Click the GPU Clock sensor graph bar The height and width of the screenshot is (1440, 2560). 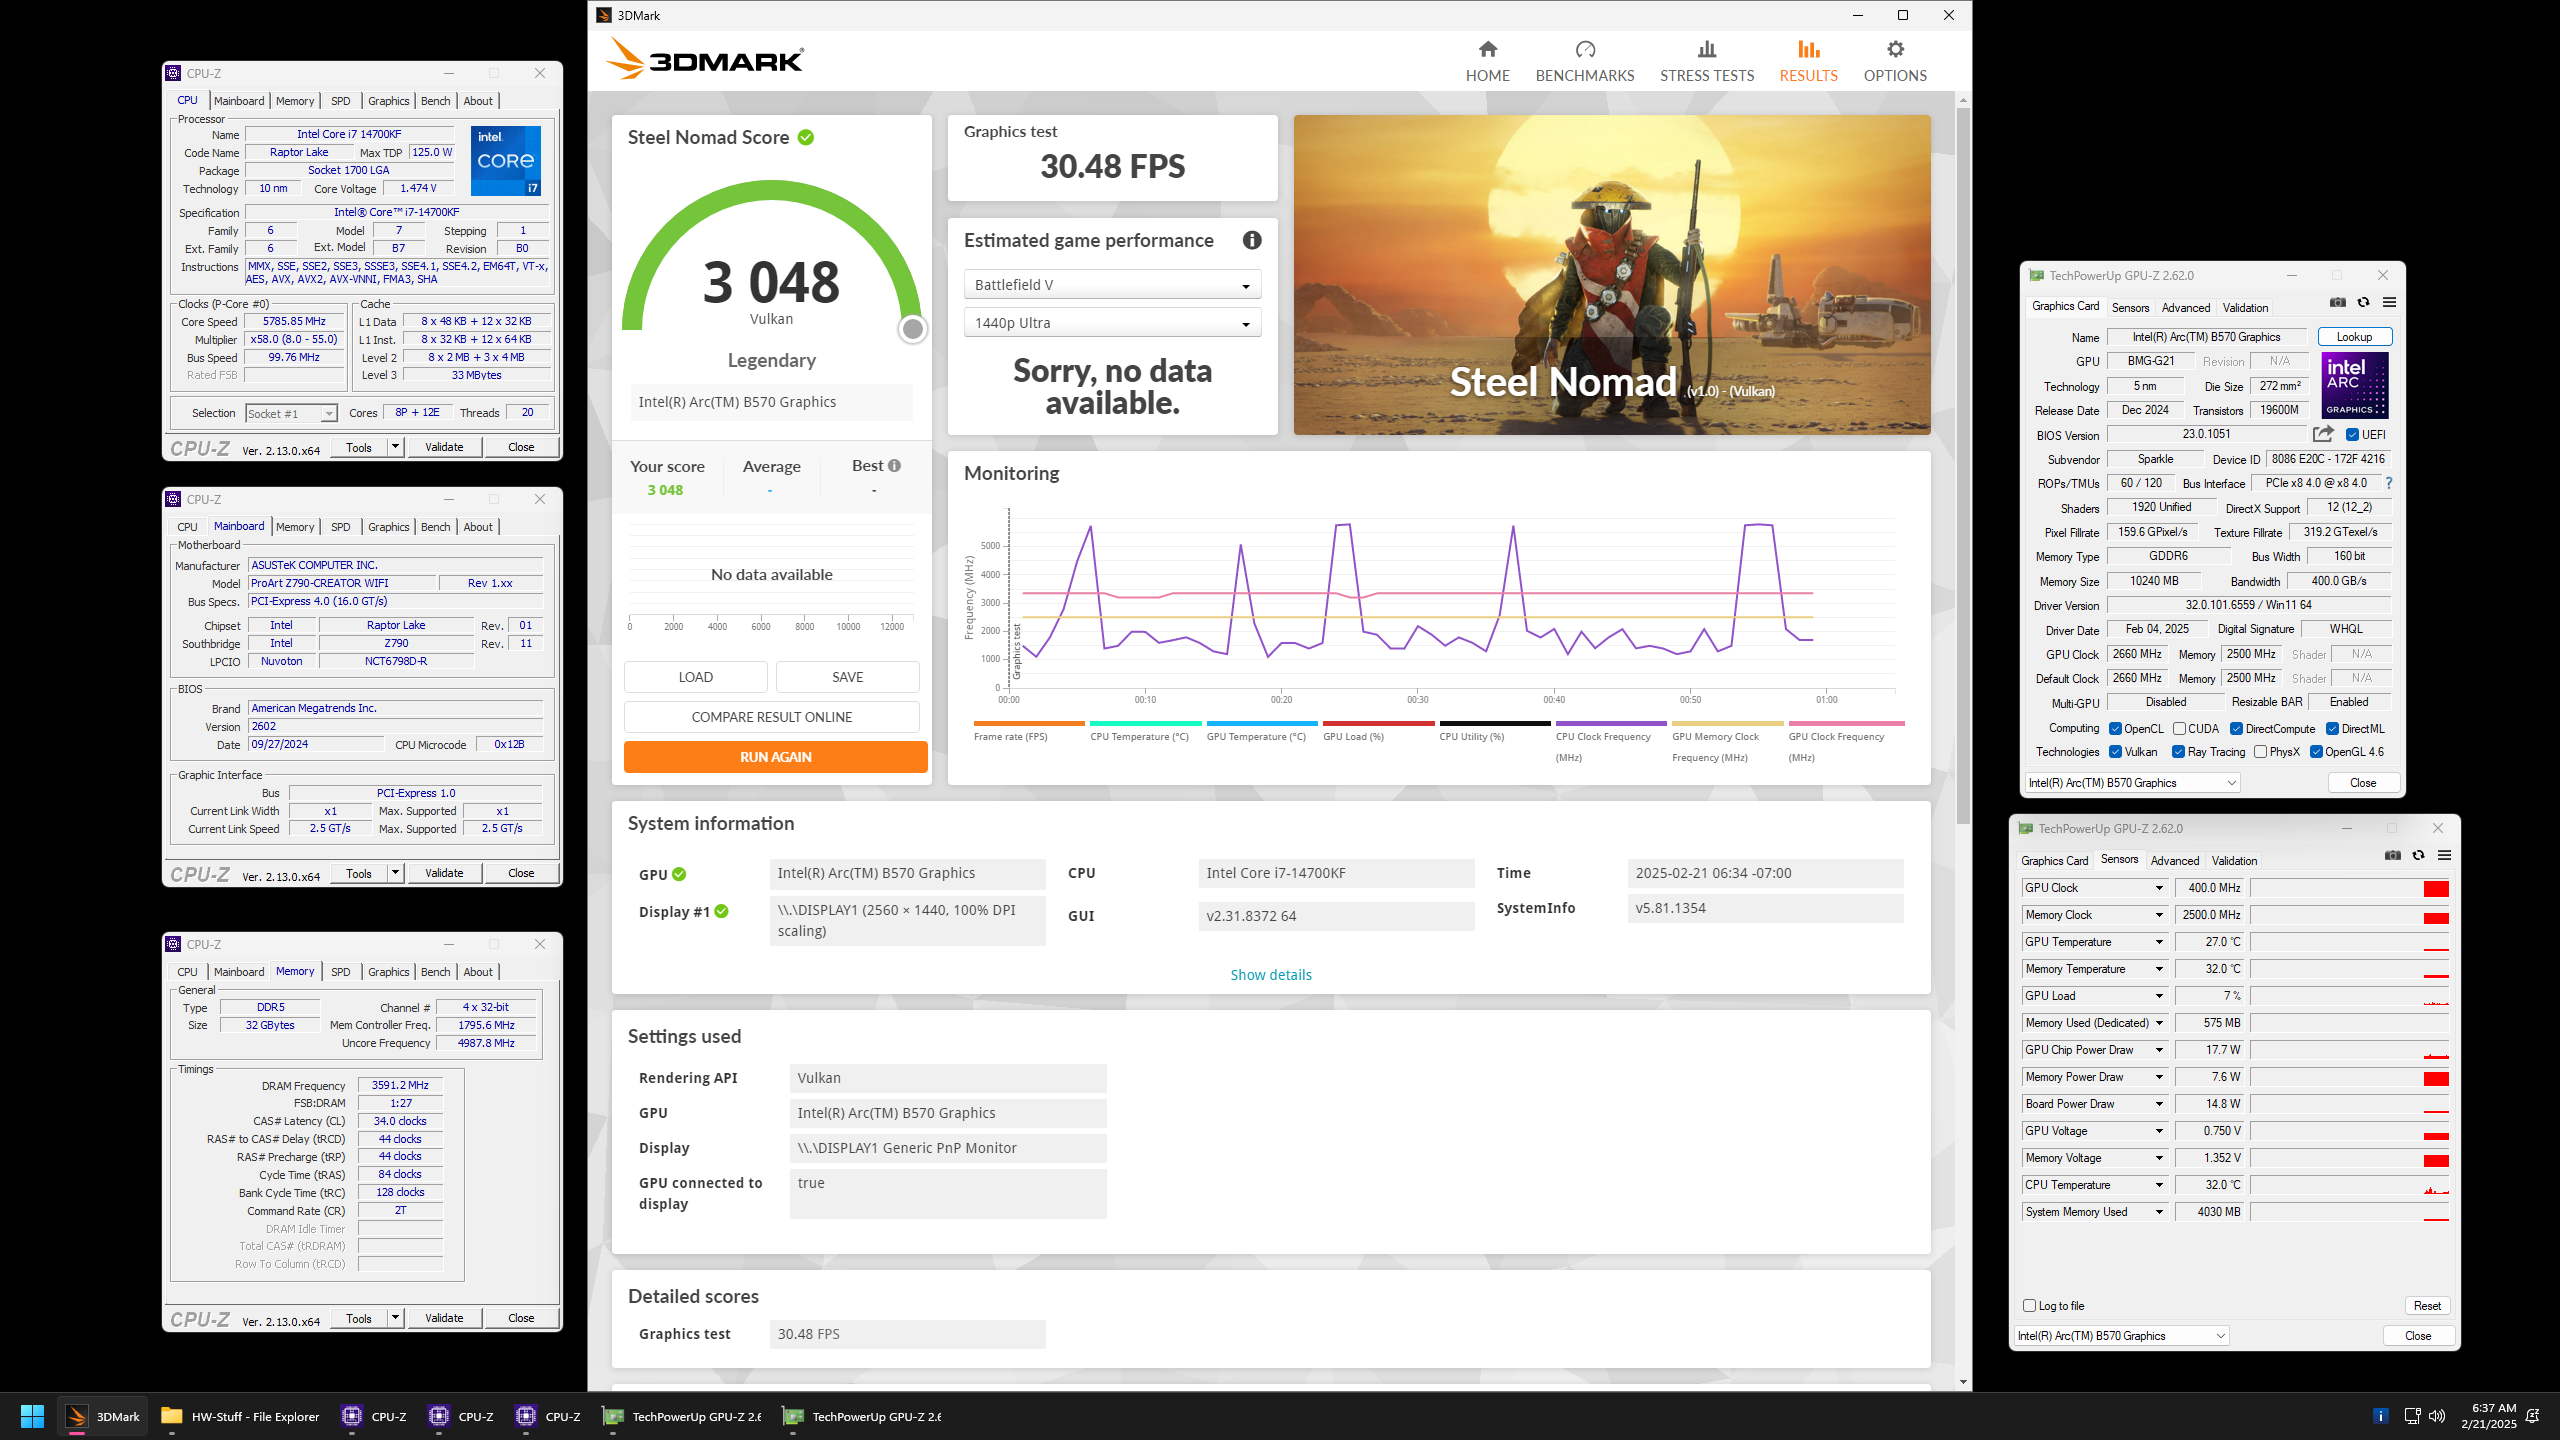2349,888
